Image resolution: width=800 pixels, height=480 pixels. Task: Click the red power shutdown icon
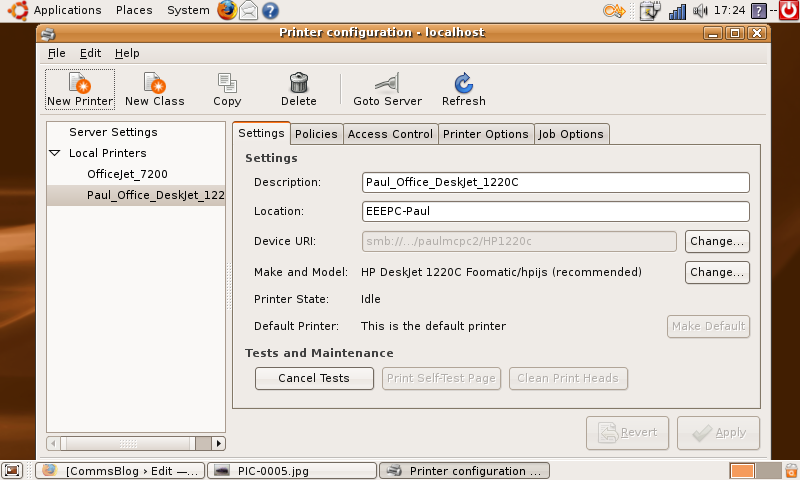789,10
